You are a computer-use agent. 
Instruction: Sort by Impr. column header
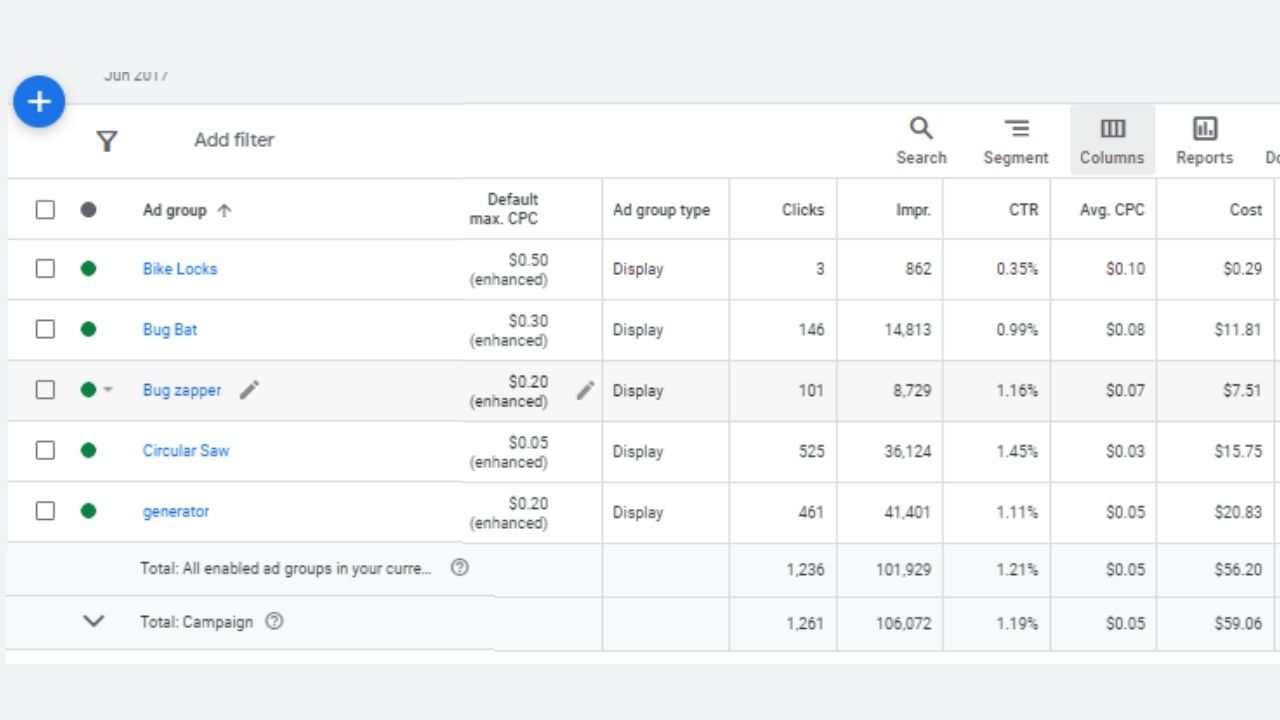913,210
